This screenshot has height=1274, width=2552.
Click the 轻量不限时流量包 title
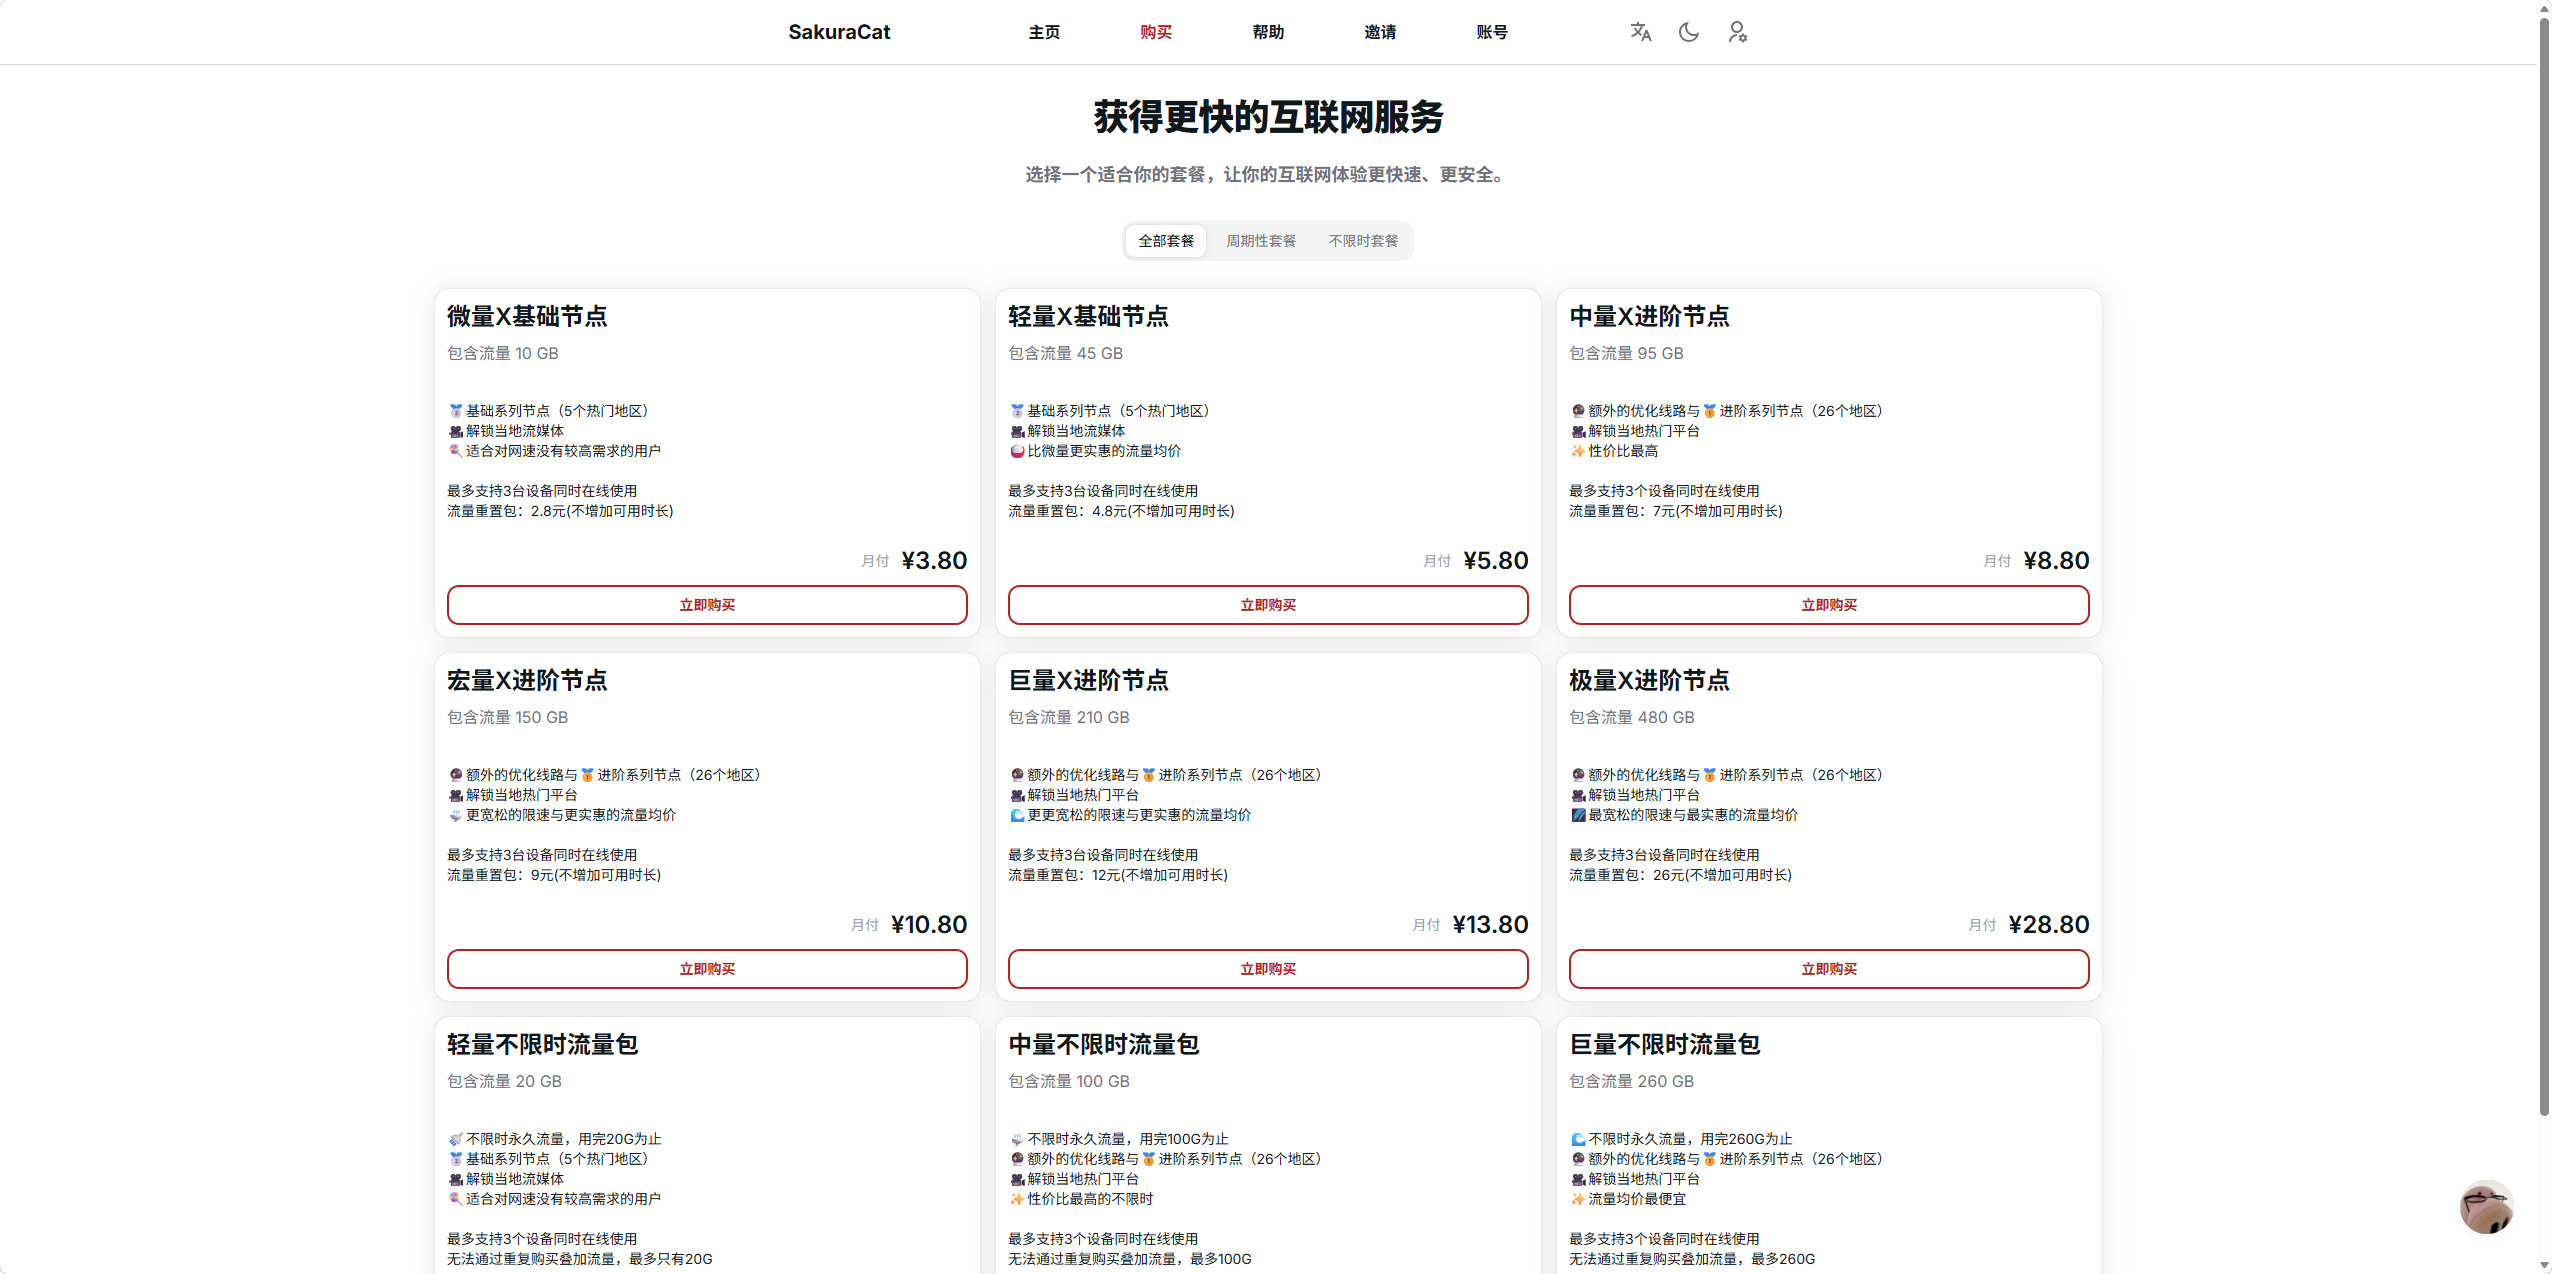coord(542,1045)
